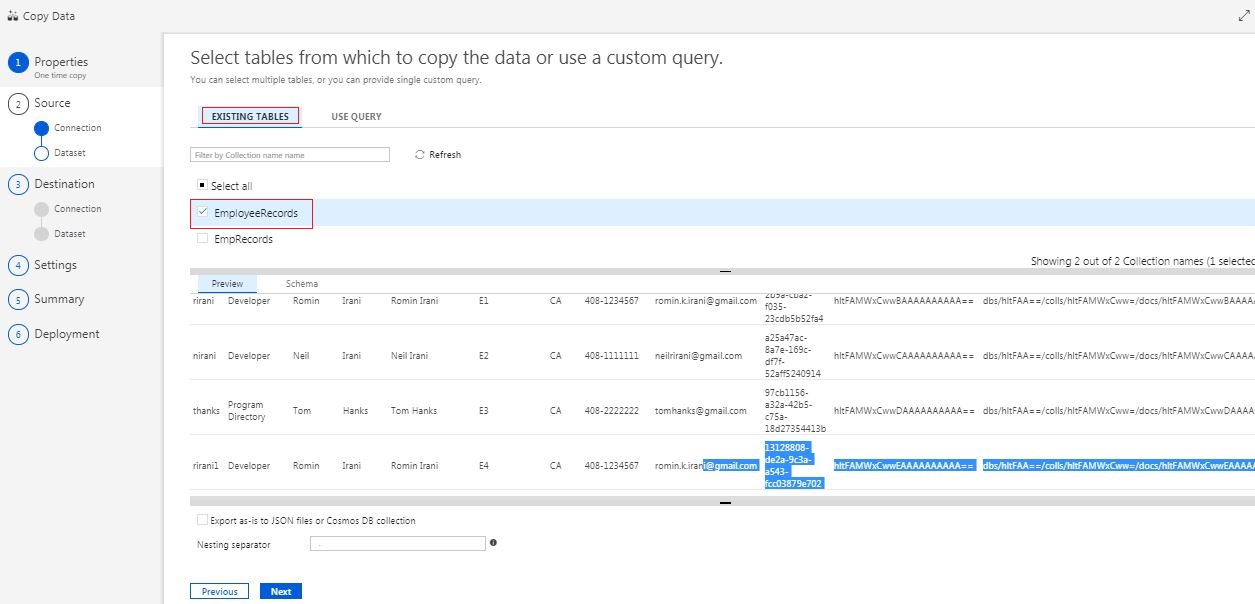
Task: Switch to the USE QUERY tab
Action: (355, 116)
